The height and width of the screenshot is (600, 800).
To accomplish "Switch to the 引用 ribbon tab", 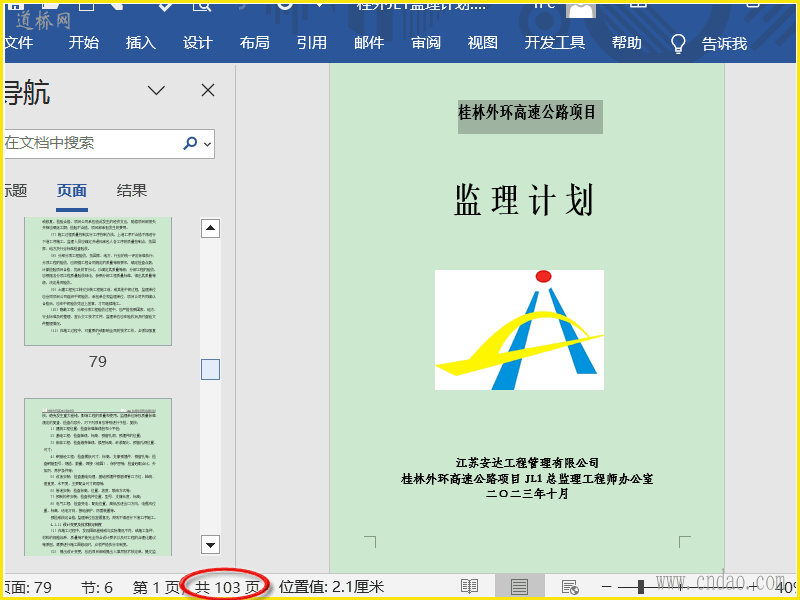I will [312, 43].
